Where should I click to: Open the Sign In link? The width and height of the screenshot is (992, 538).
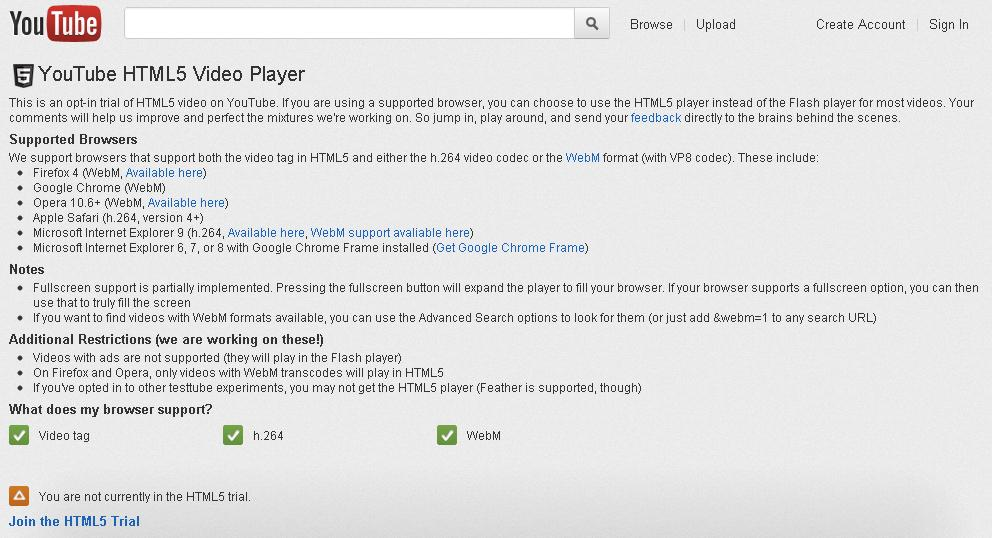(x=948, y=24)
